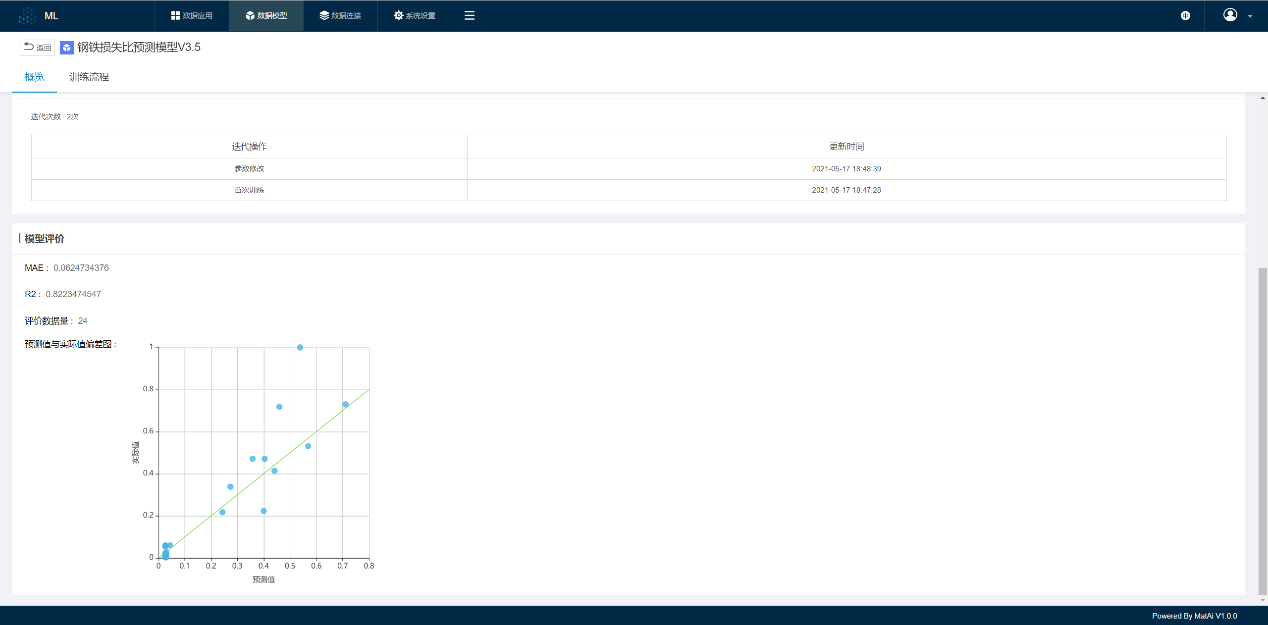
Task: Click the 返回 back button
Action: click(x=37, y=47)
